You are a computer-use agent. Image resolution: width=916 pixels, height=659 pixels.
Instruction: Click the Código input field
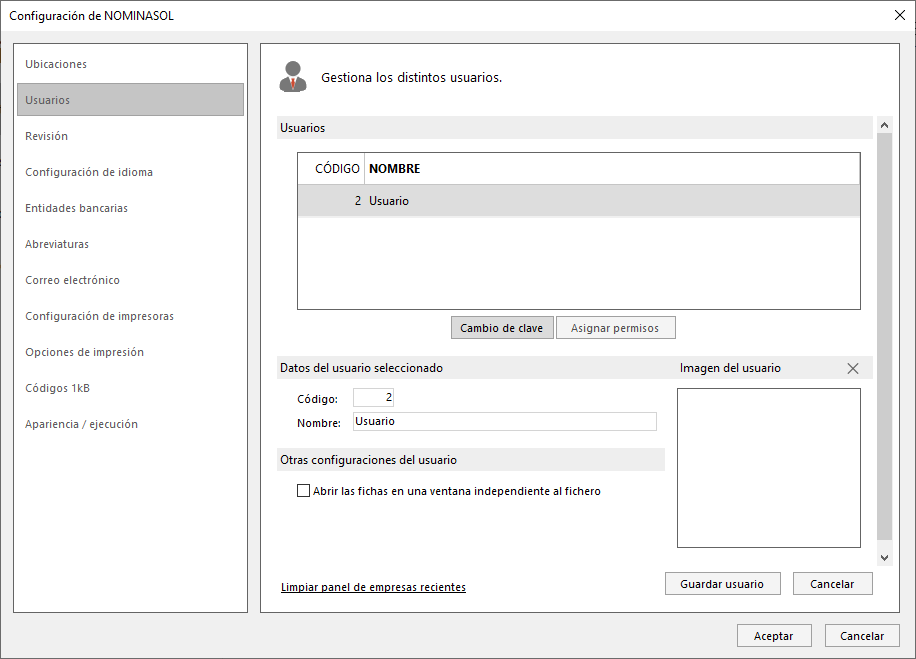point(373,398)
